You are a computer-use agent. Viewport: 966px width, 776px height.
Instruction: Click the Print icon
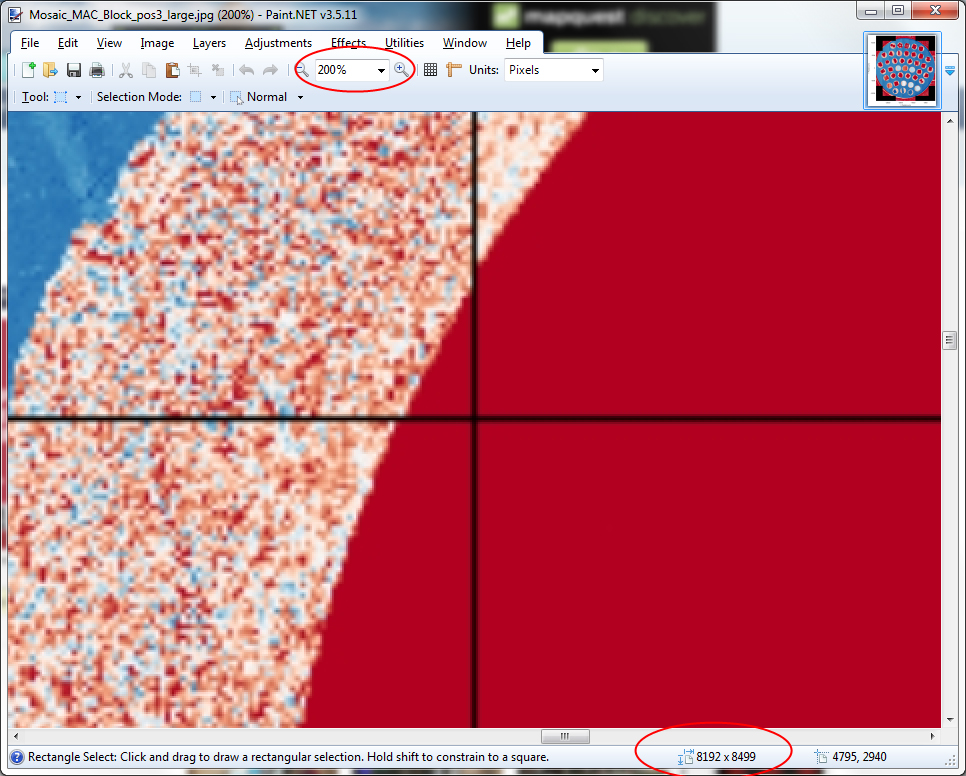(x=97, y=70)
